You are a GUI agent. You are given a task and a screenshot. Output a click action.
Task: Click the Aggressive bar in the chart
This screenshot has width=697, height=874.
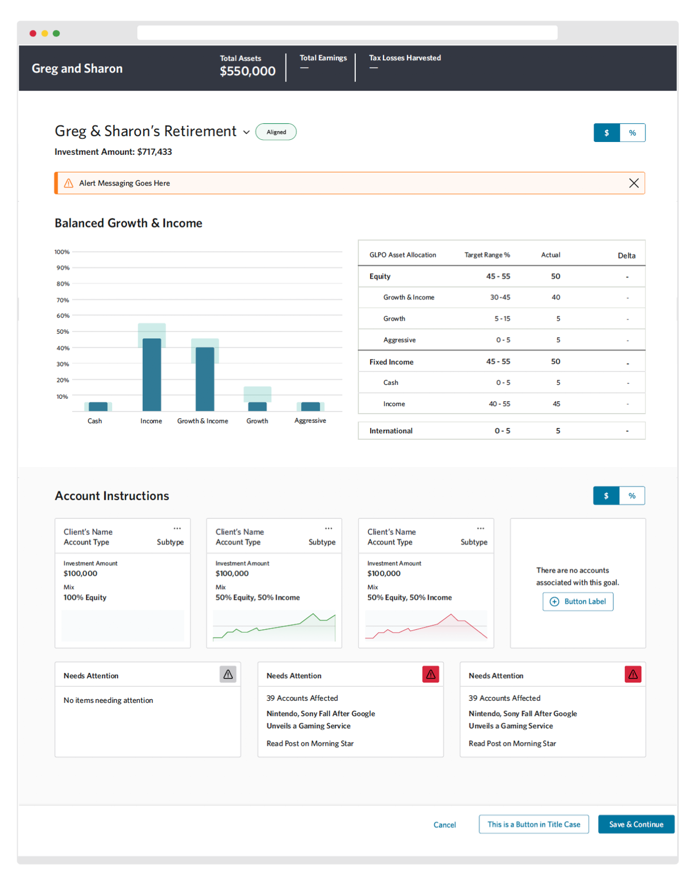pyautogui.click(x=311, y=406)
